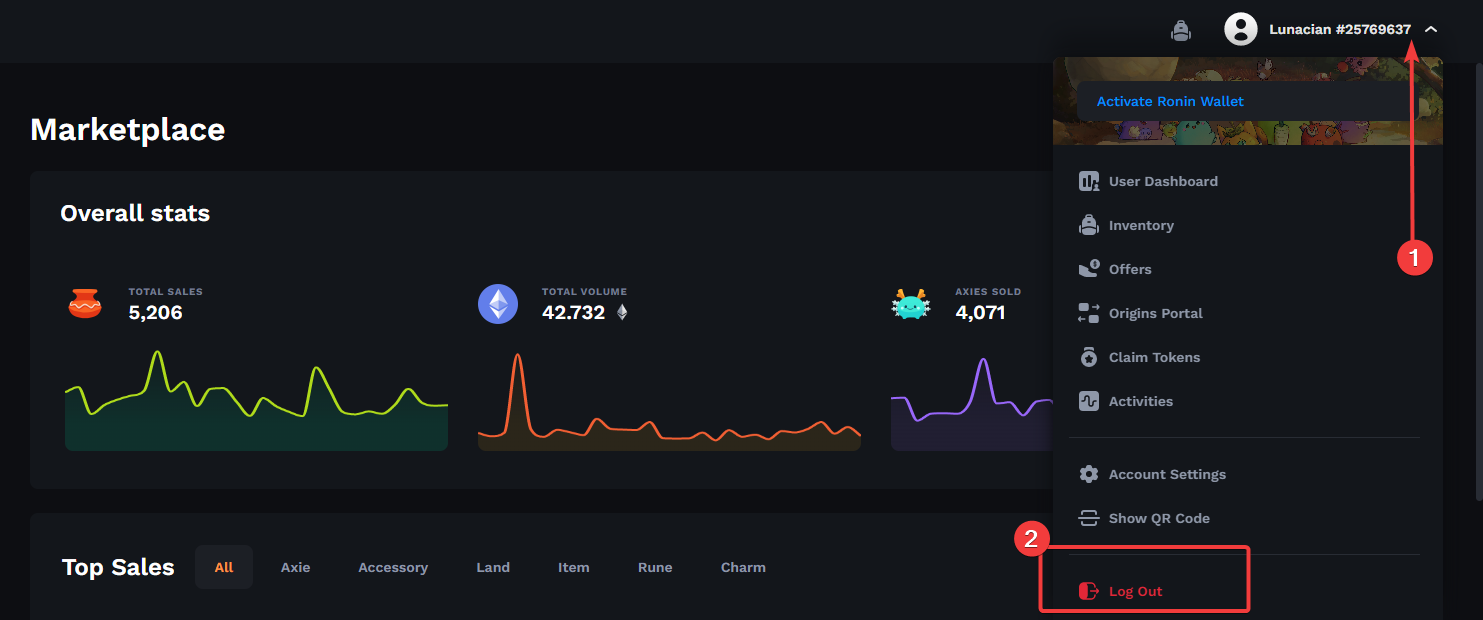Image resolution: width=1483 pixels, height=620 pixels.
Task: Click the Account Settings gear icon
Action: pos(1089,474)
